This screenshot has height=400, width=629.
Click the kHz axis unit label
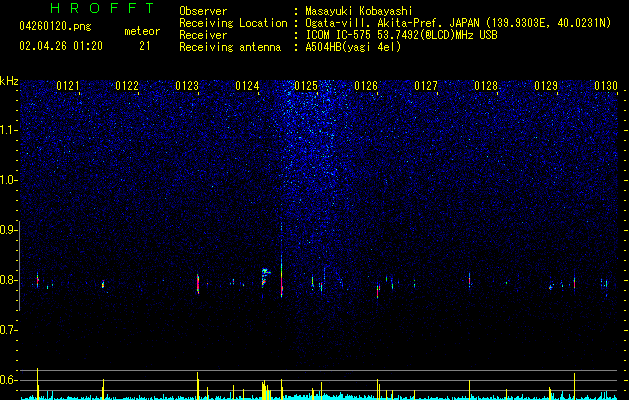[x=9, y=81]
